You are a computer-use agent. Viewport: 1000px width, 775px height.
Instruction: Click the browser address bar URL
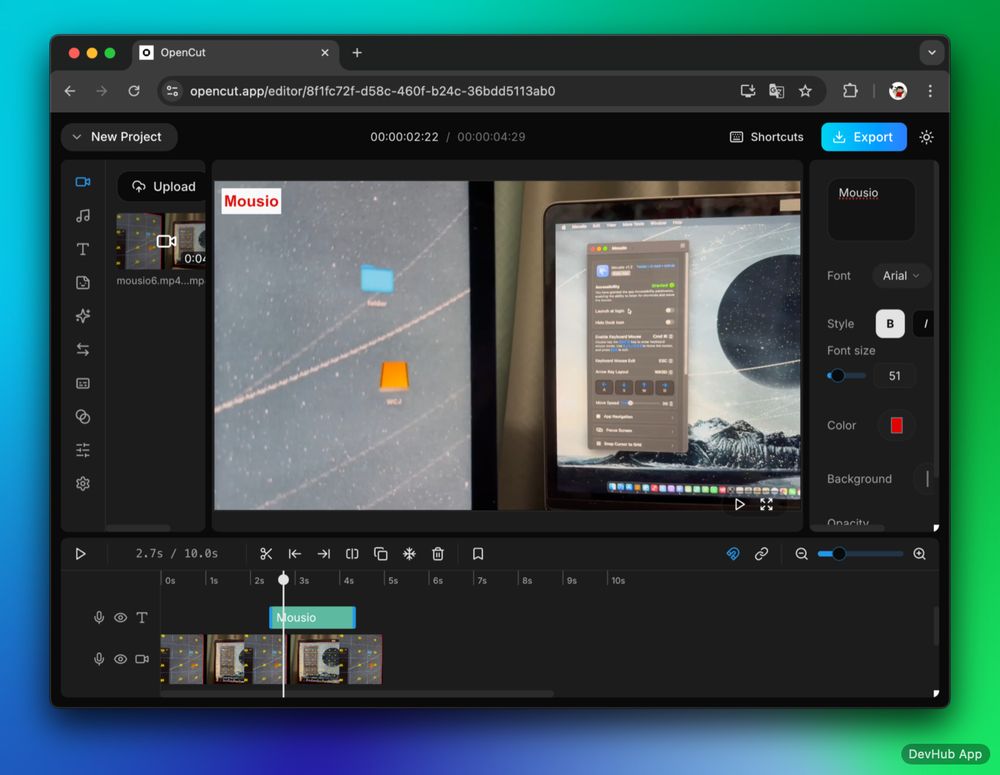(x=372, y=91)
